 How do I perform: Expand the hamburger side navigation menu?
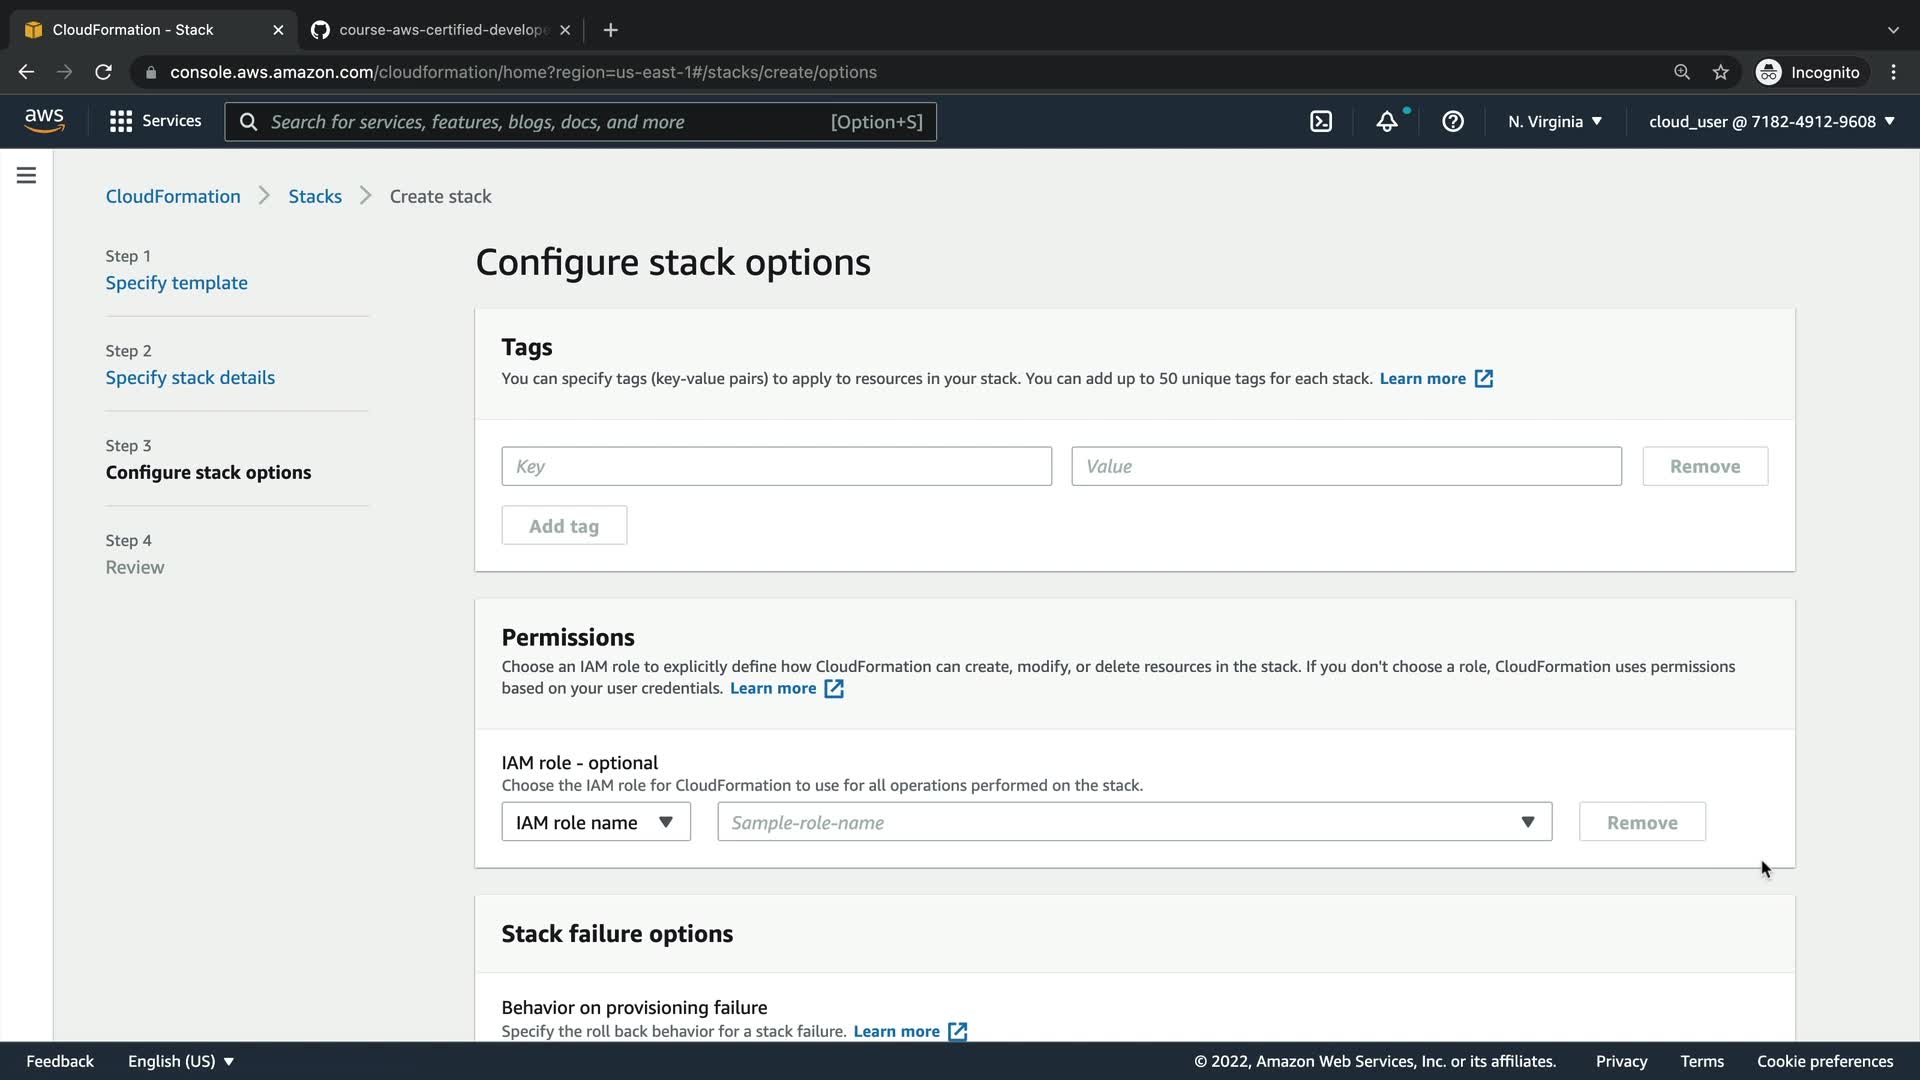pos(27,176)
